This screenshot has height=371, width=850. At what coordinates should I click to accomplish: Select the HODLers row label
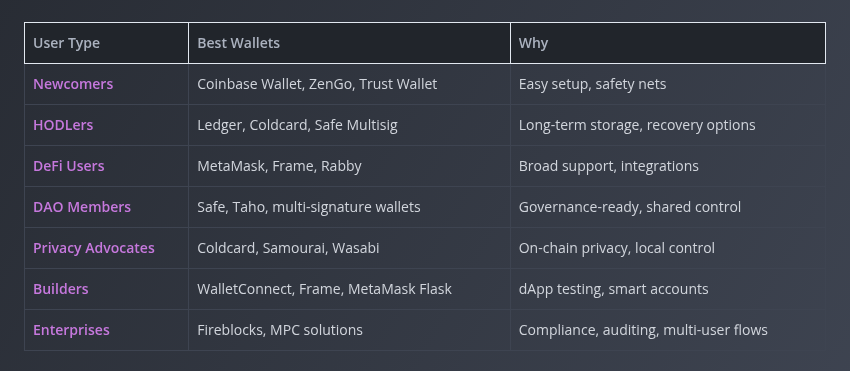[x=63, y=125]
